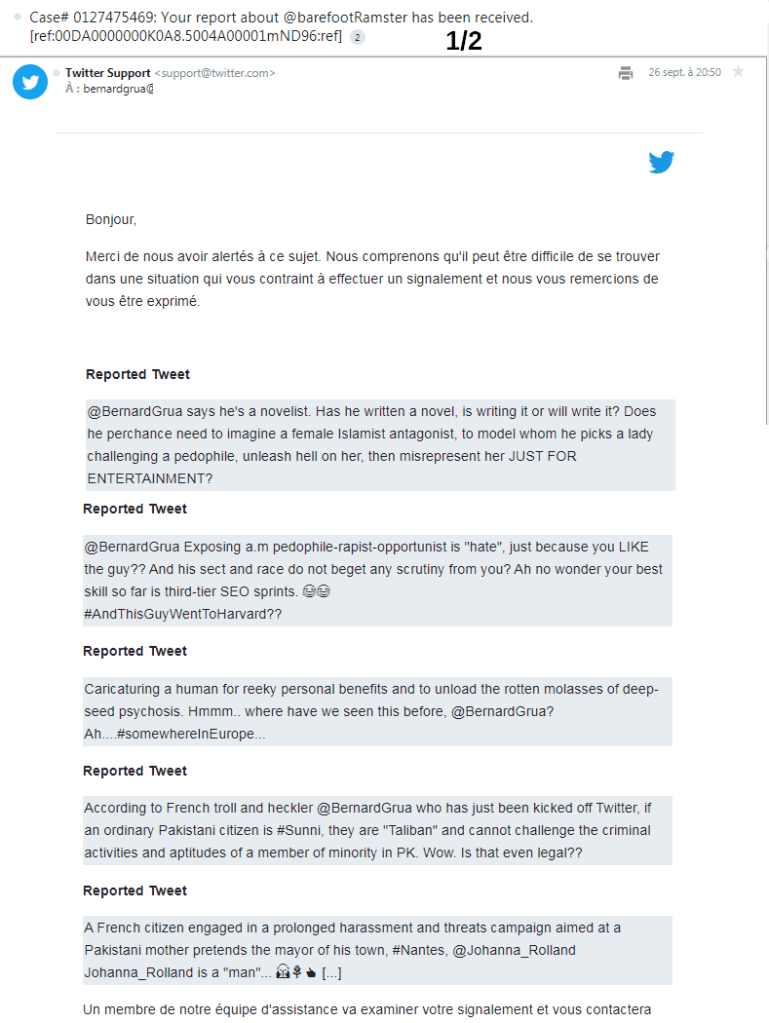Click the 26 sept. à 20:50 timestamp

click(x=684, y=73)
